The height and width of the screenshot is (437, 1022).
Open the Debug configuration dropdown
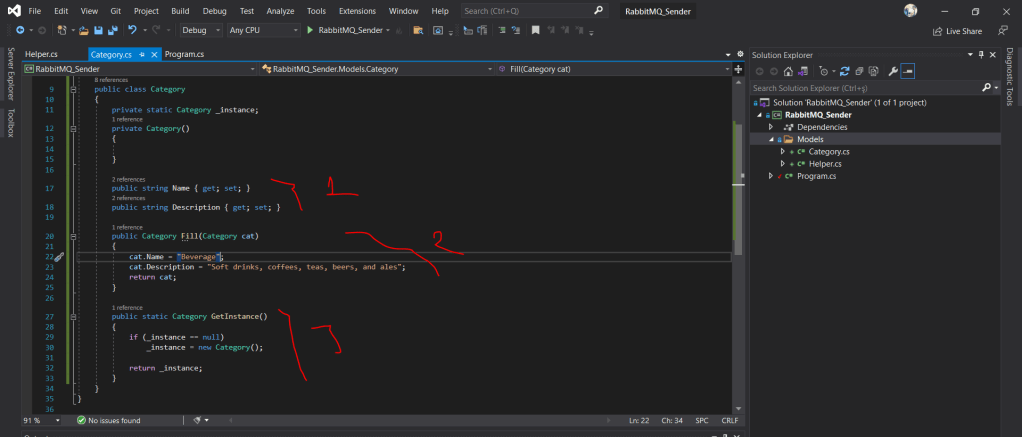click(200, 31)
